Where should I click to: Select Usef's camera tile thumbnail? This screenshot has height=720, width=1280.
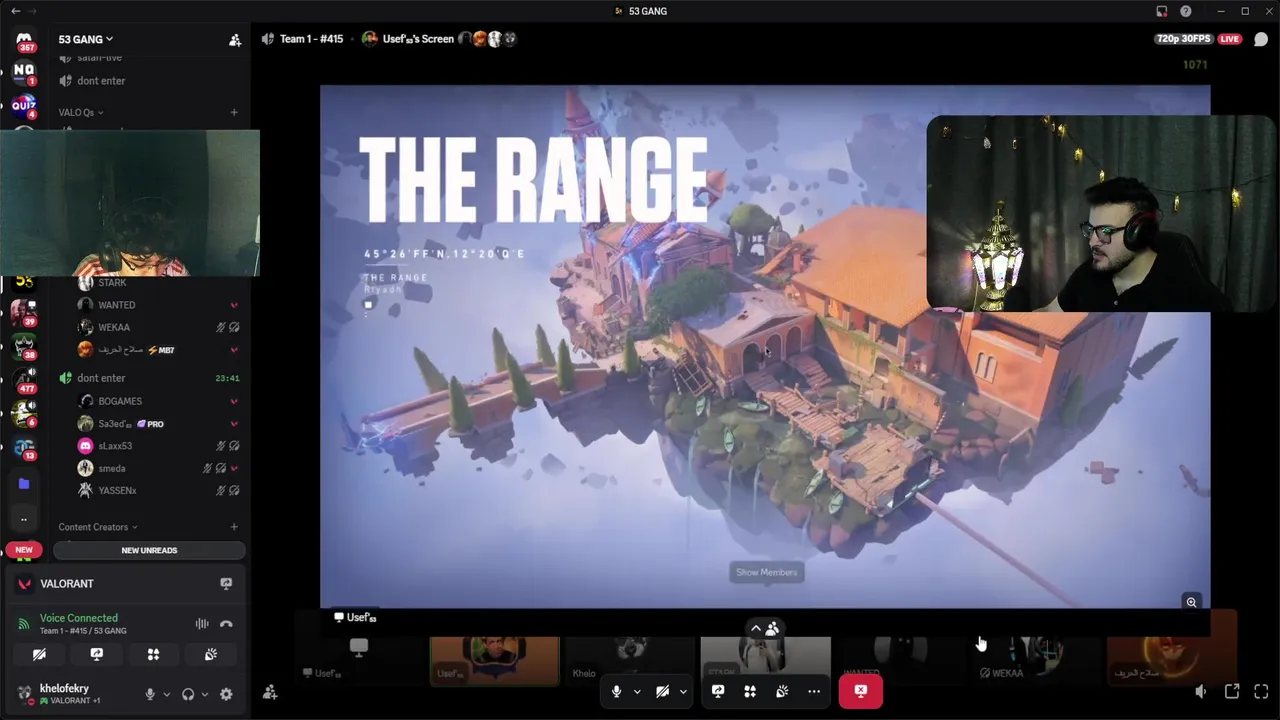(495, 660)
